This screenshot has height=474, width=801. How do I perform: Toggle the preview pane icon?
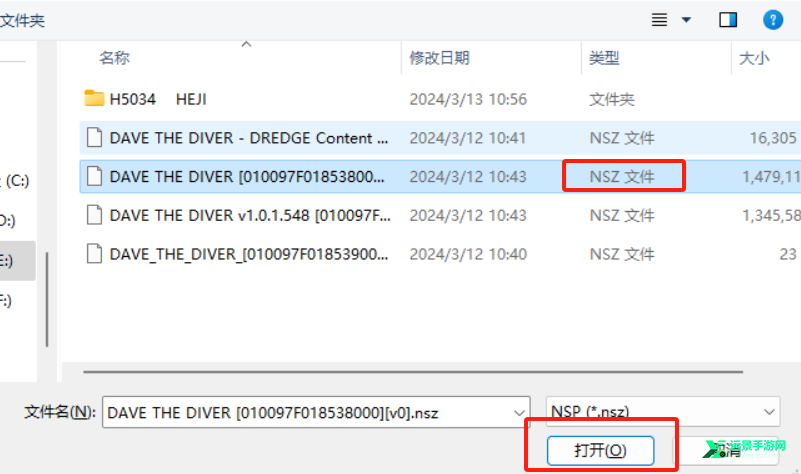pyautogui.click(x=728, y=20)
